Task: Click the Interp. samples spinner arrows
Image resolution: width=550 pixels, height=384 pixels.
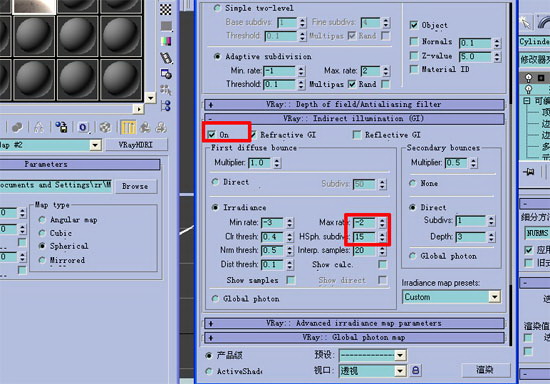Action: 382,250
